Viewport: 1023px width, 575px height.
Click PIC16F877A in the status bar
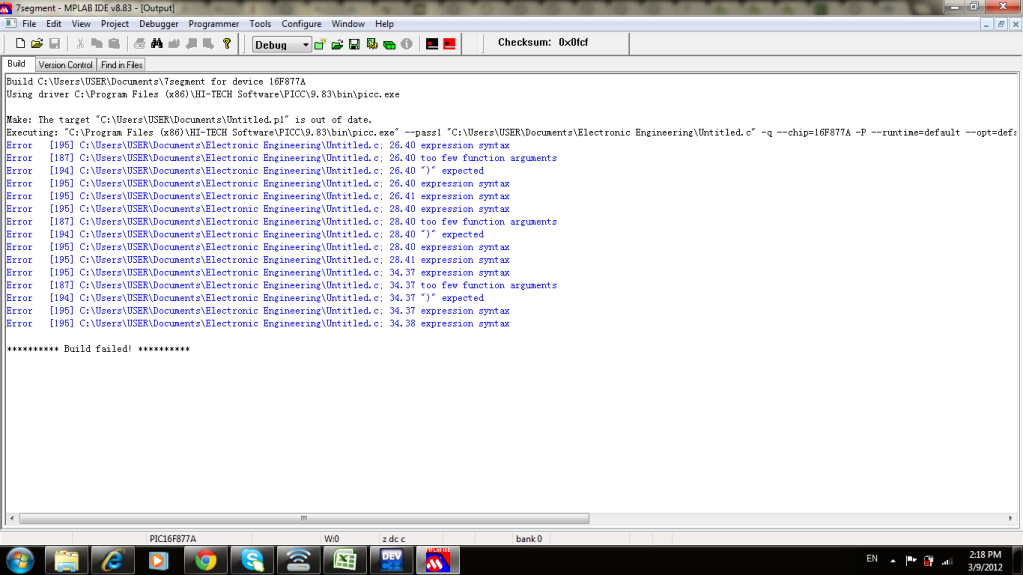click(x=172, y=539)
